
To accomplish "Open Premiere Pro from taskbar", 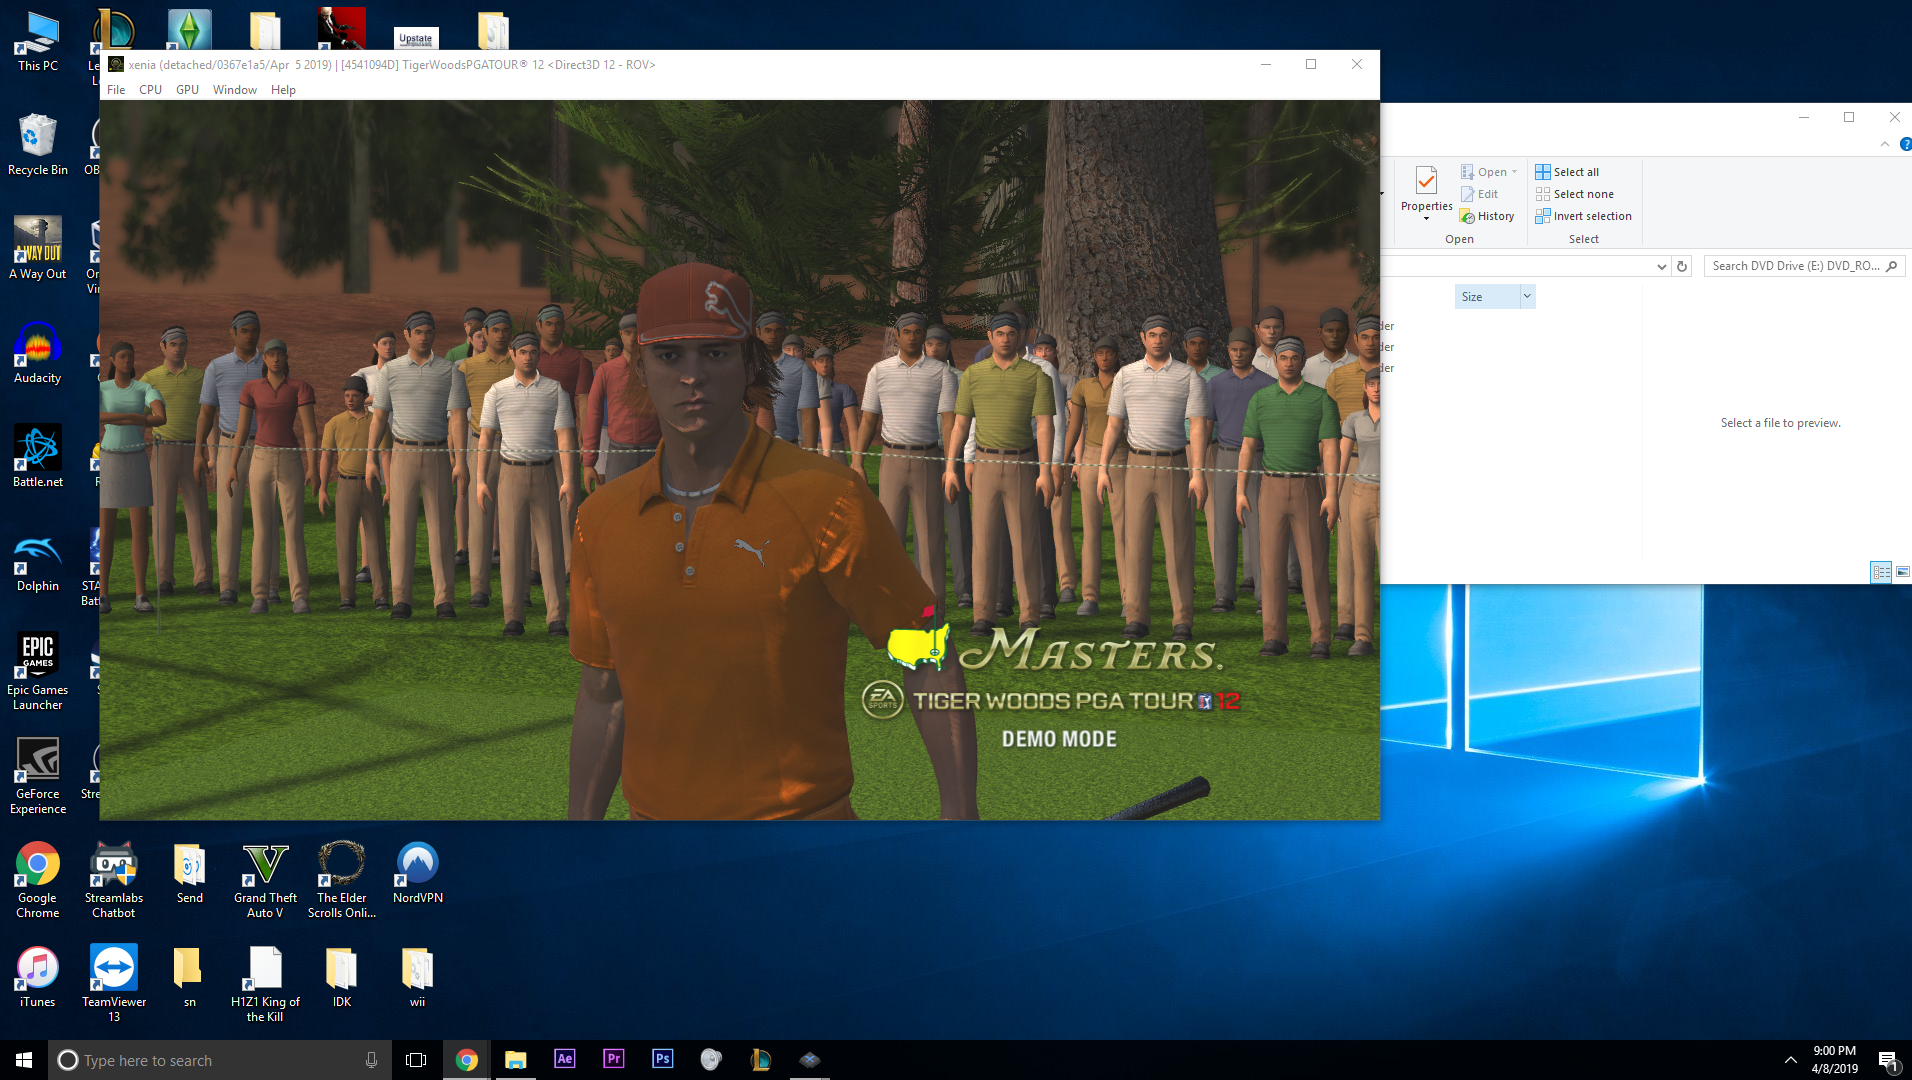I will (x=614, y=1060).
